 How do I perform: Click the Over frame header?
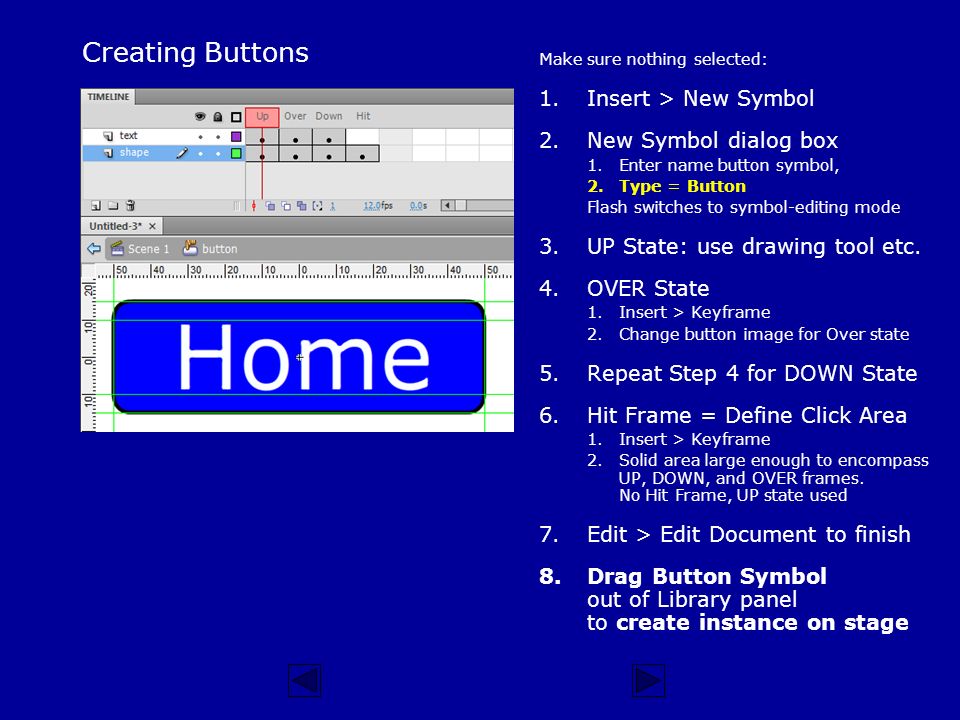[x=295, y=116]
